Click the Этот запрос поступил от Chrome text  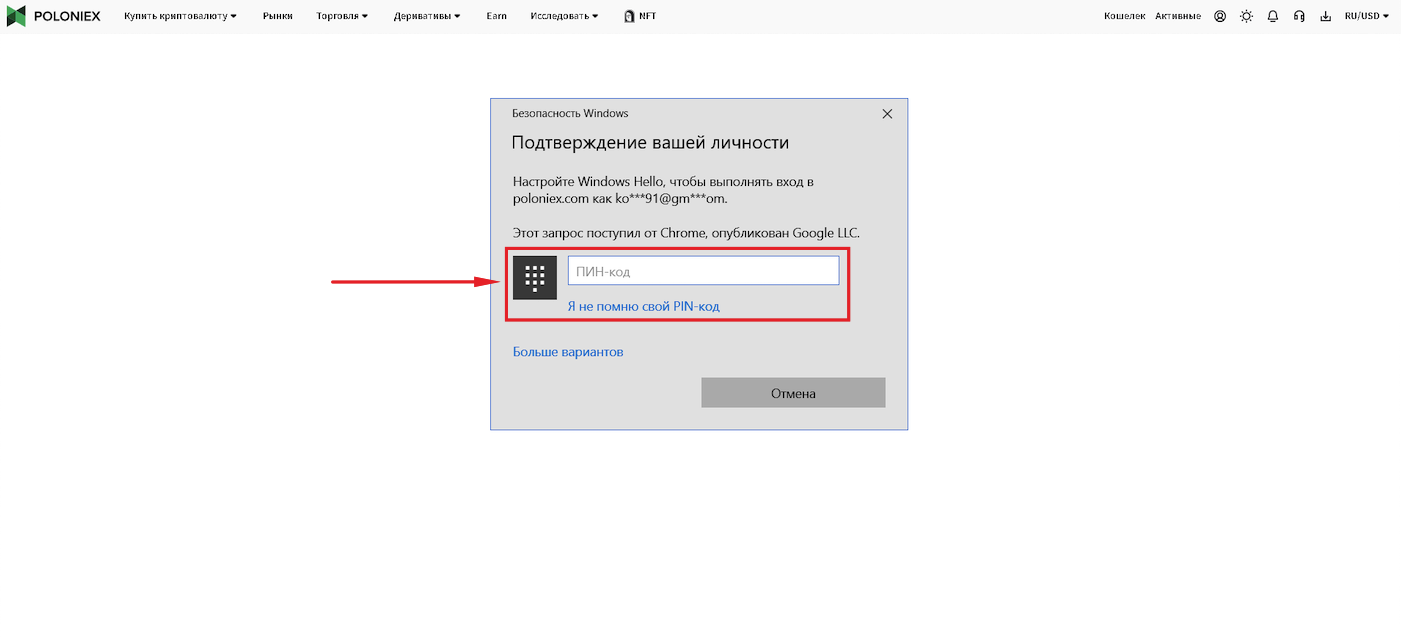coord(686,233)
